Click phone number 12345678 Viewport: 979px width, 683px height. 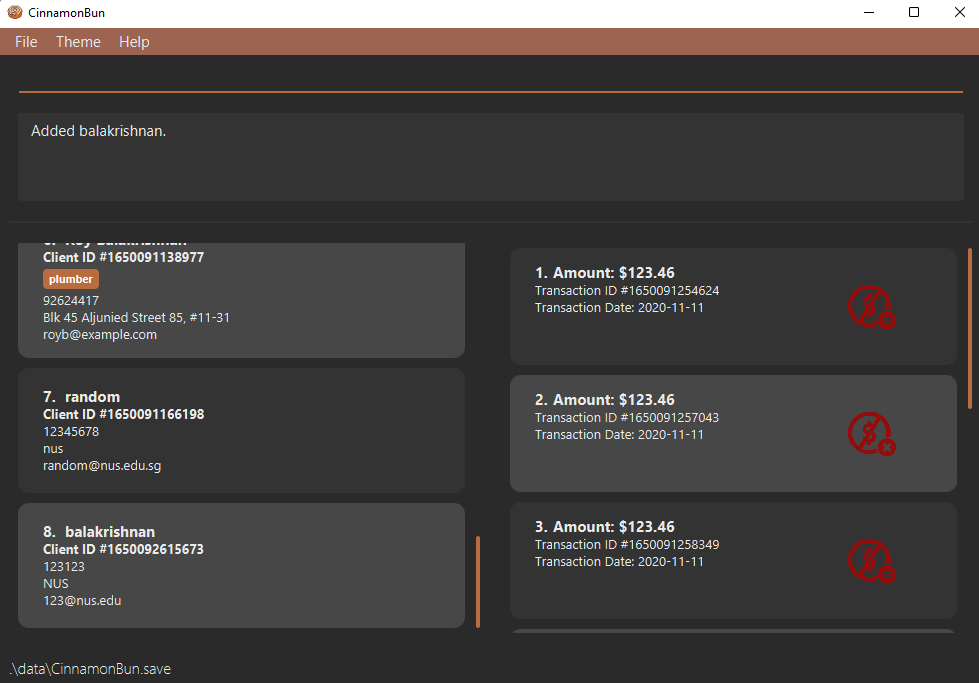click(x=71, y=431)
